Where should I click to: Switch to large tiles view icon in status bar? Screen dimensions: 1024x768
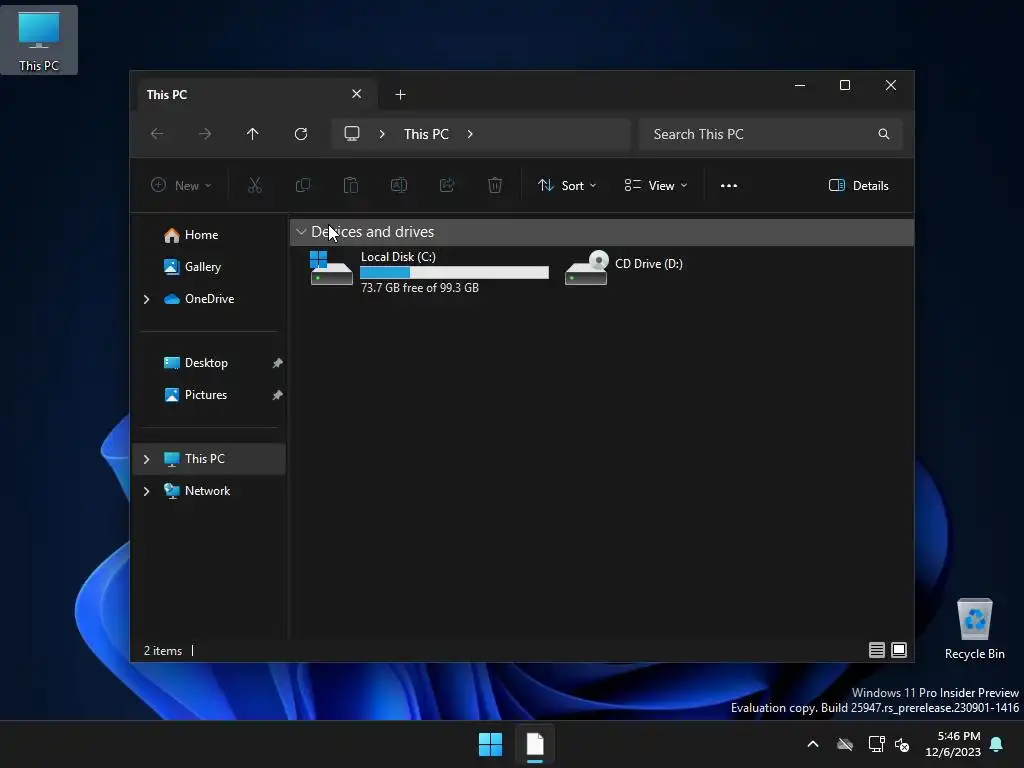[x=899, y=650]
